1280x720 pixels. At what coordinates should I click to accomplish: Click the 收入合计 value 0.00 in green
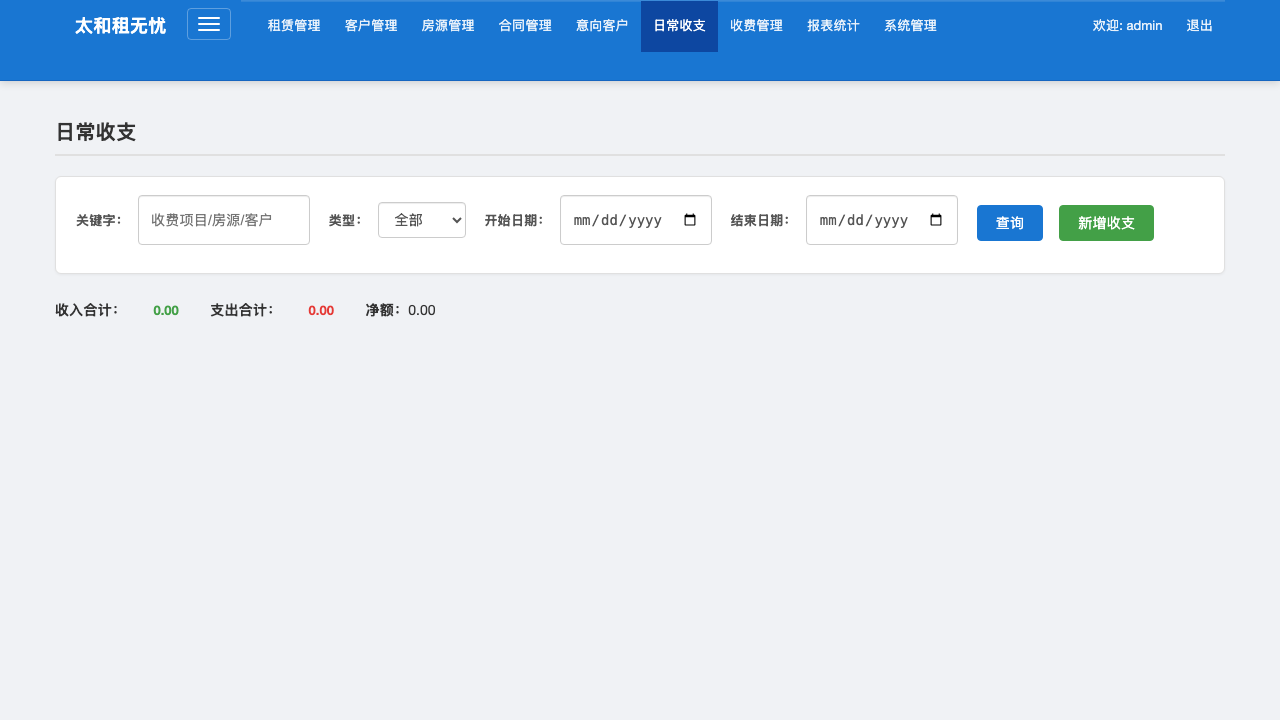[166, 311]
